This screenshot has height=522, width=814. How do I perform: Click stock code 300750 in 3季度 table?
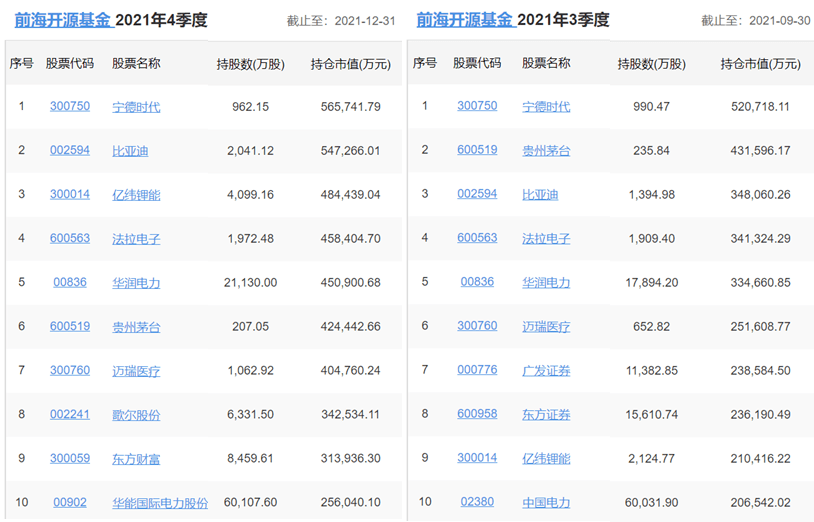click(477, 106)
